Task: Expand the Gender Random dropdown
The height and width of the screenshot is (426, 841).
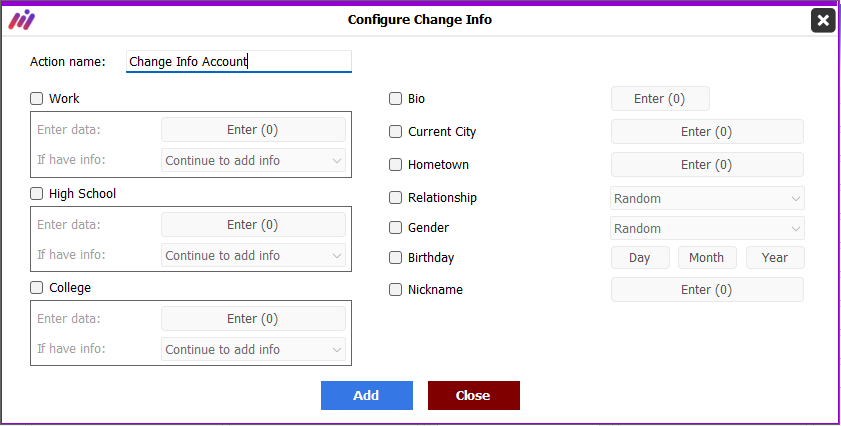Action: pyautogui.click(x=707, y=229)
